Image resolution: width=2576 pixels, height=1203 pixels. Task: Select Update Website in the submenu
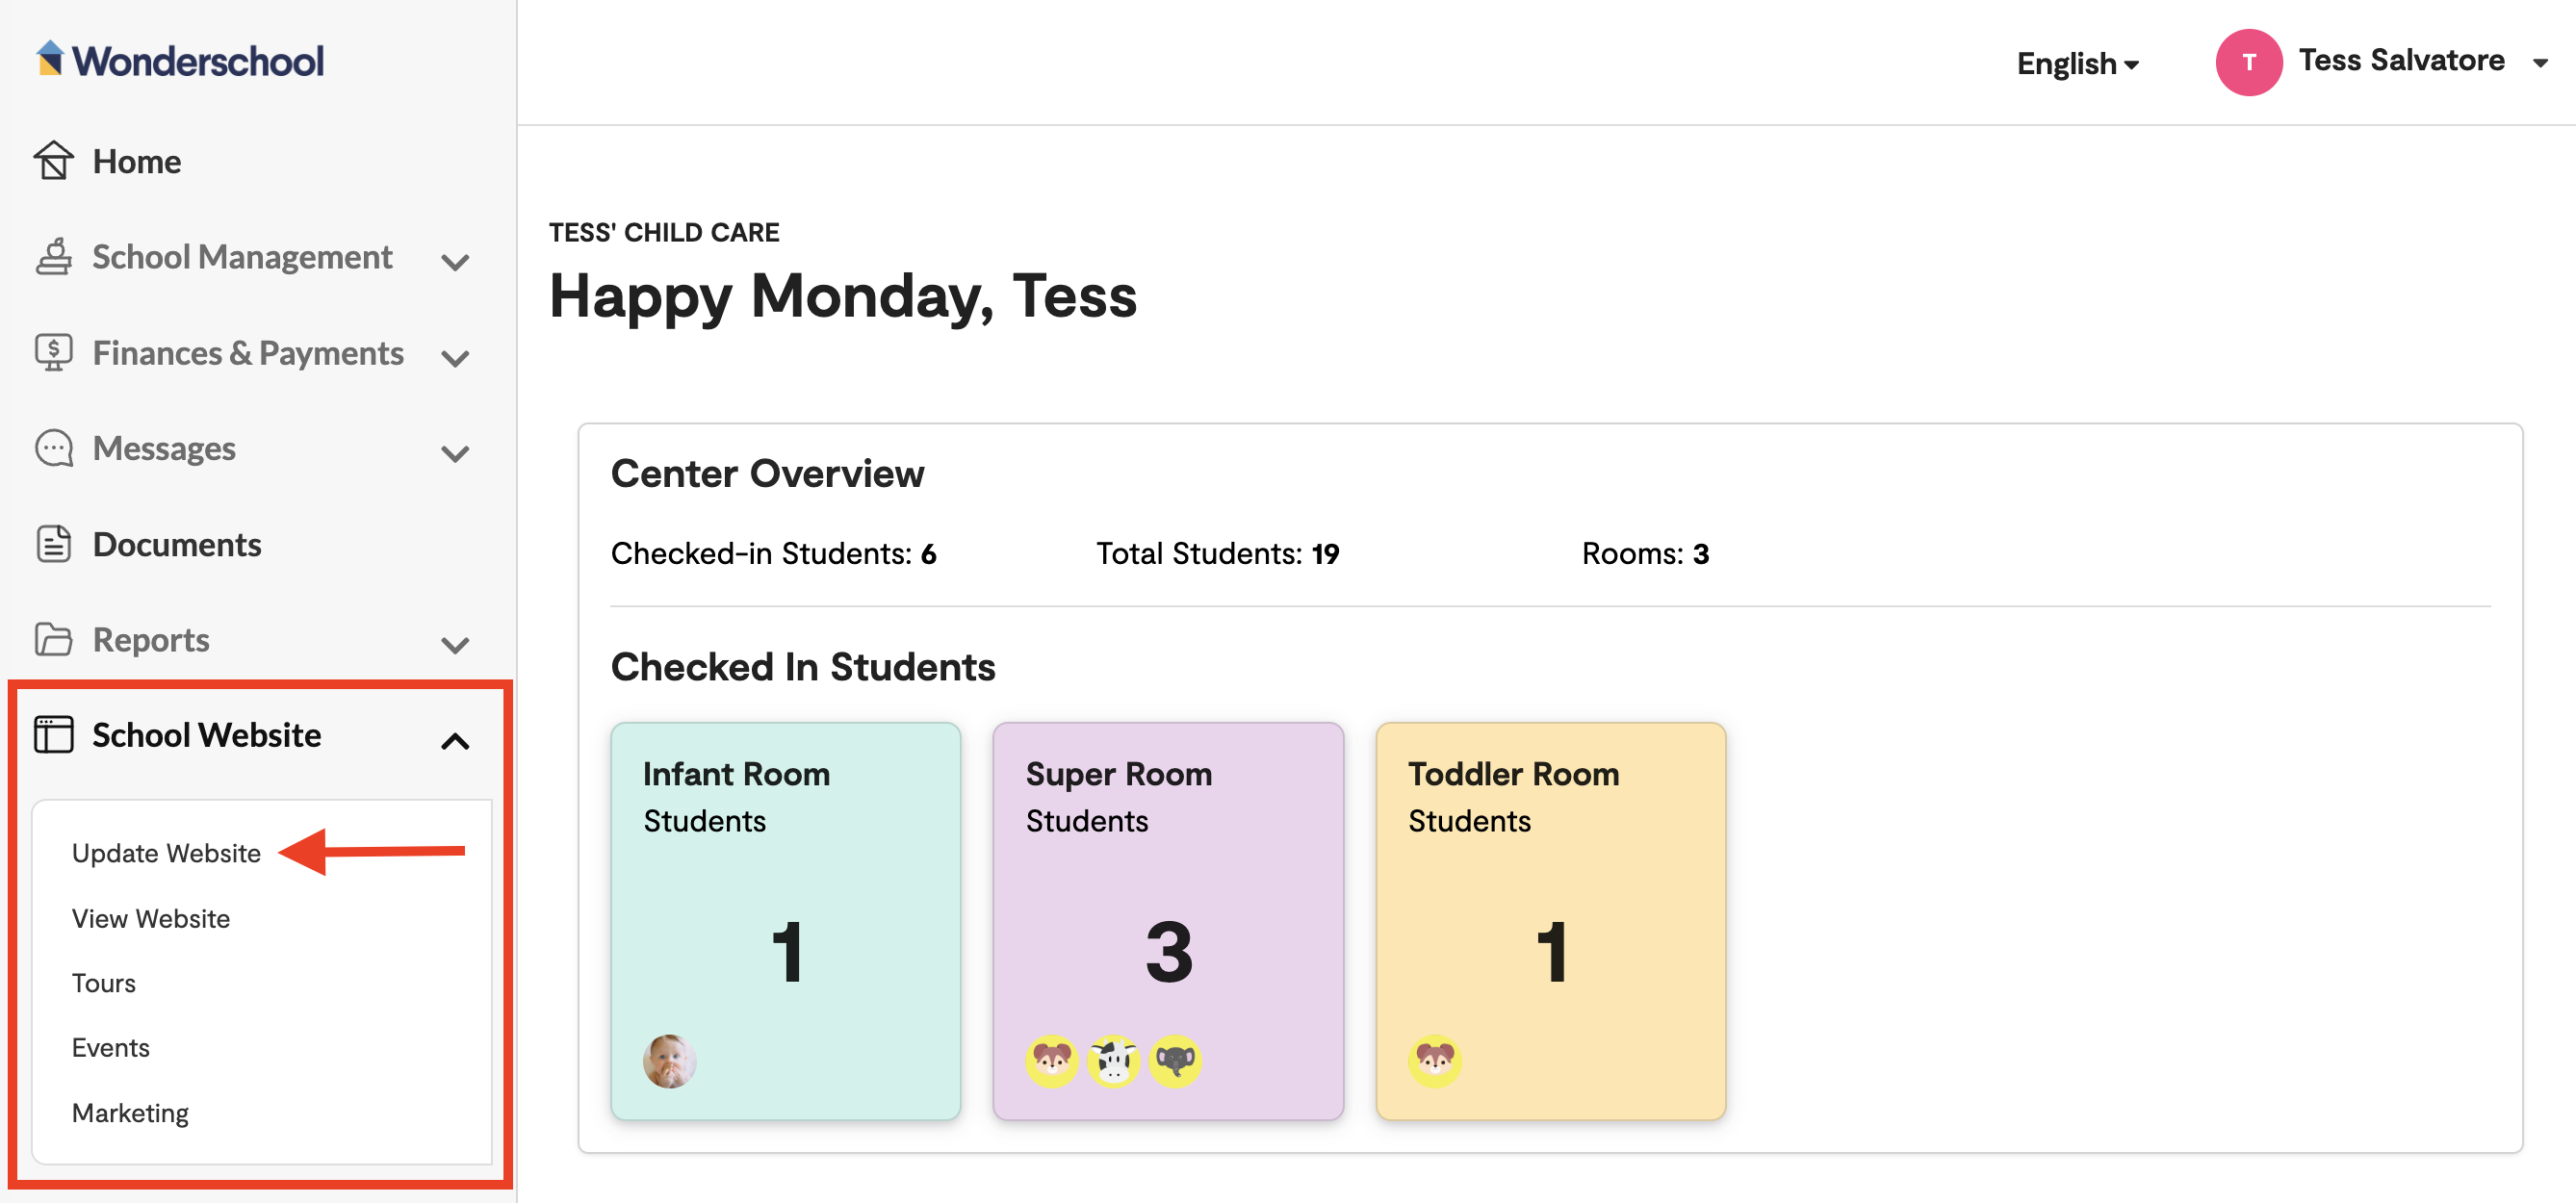[166, 853]
